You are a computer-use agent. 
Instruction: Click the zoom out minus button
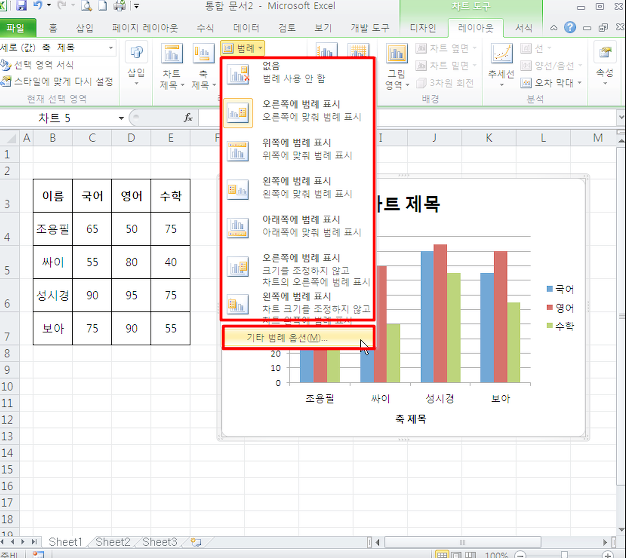pos(520,555)
